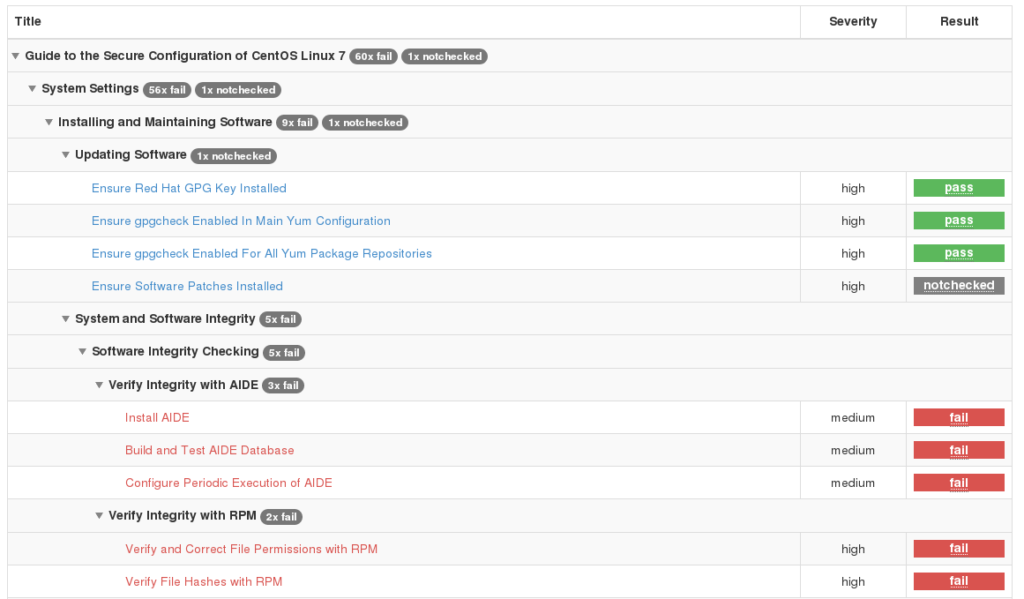The image size is (1024, 599).
Task: Click the Result column header
Action: [959, 22]
